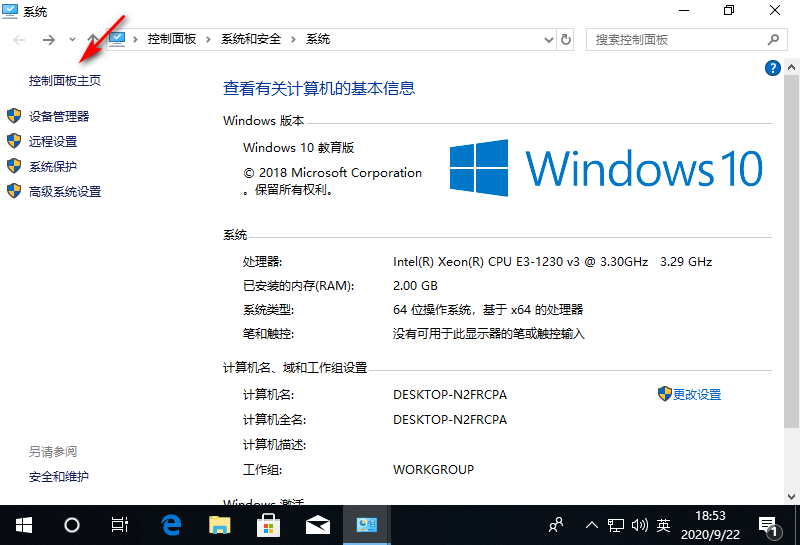Click the up-one-level arrow
Screen dimensions: 800x545
tap(92, 40)
